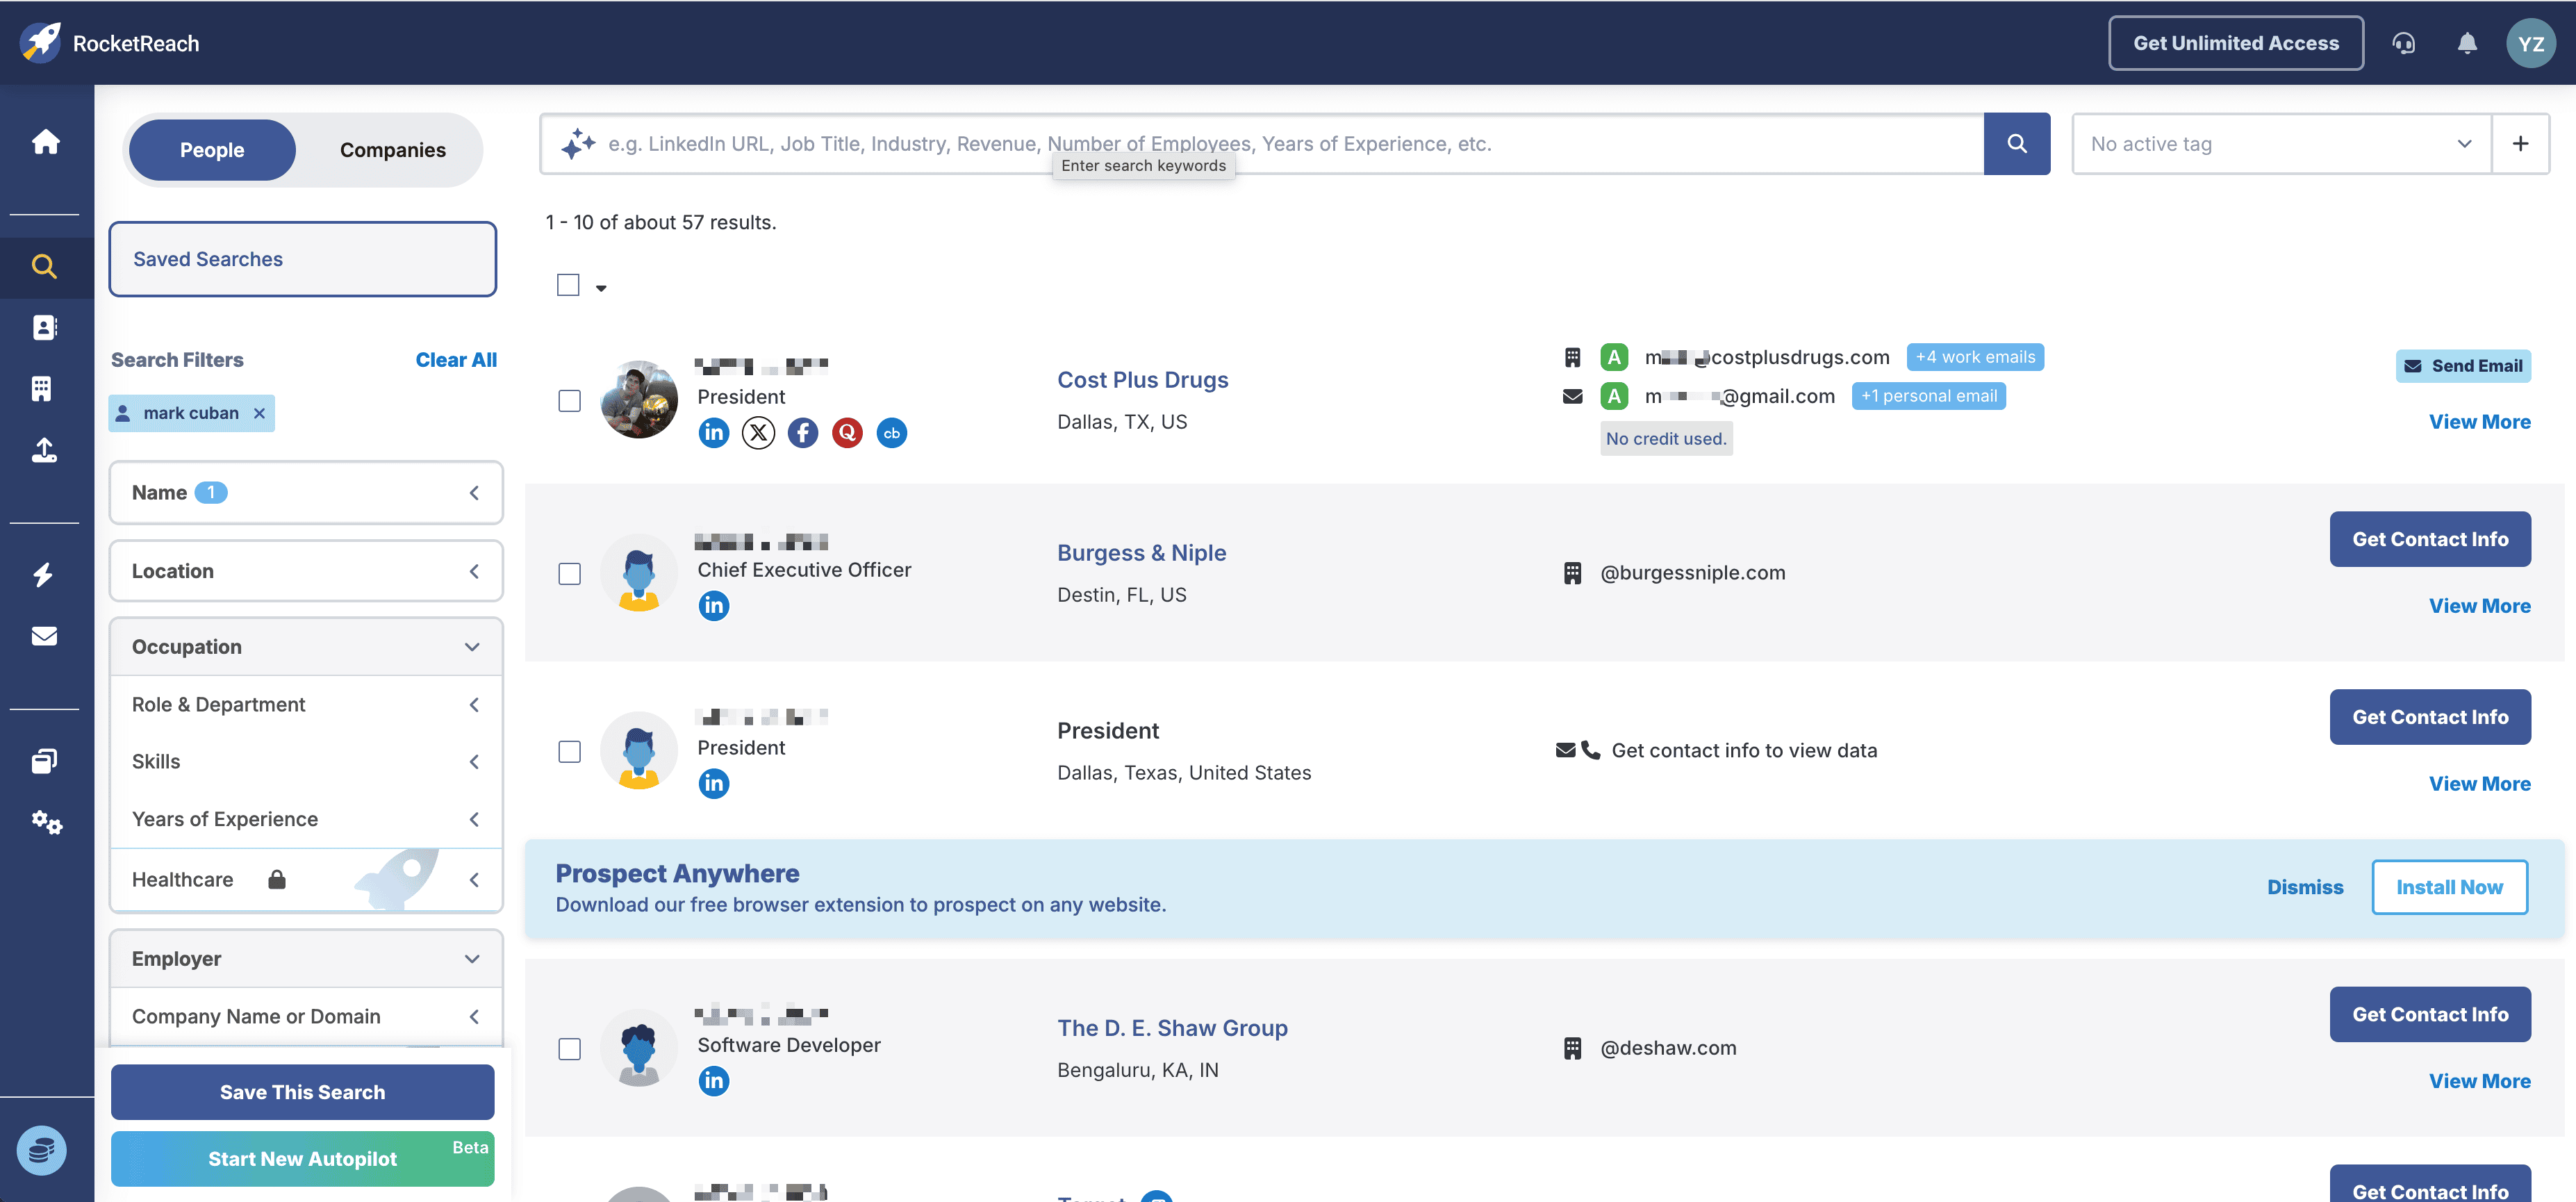
Task: Select the People tab
Action: coord(211,150)
